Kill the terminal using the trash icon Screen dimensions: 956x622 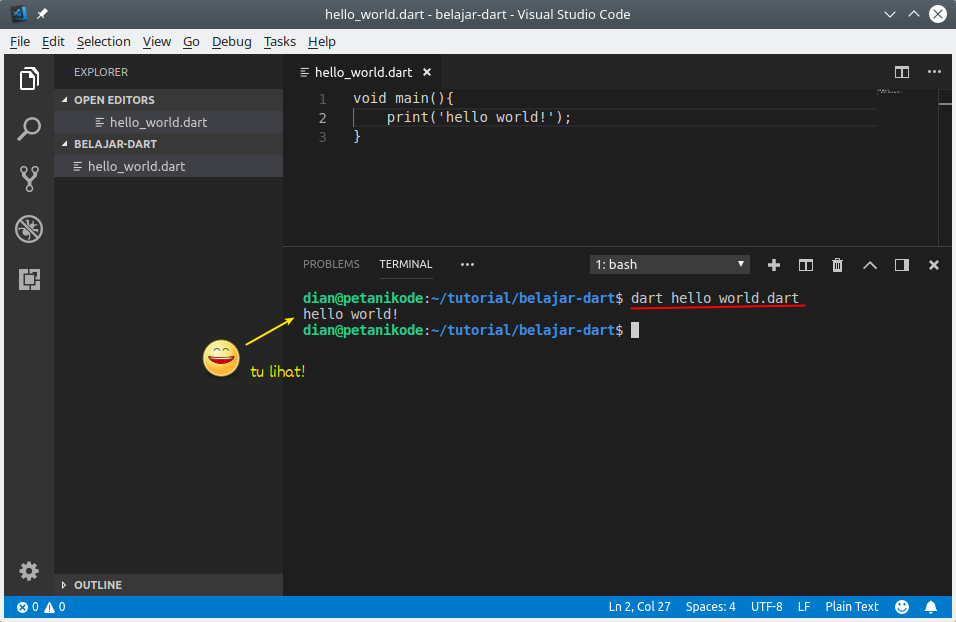click(x=837, y=265)
